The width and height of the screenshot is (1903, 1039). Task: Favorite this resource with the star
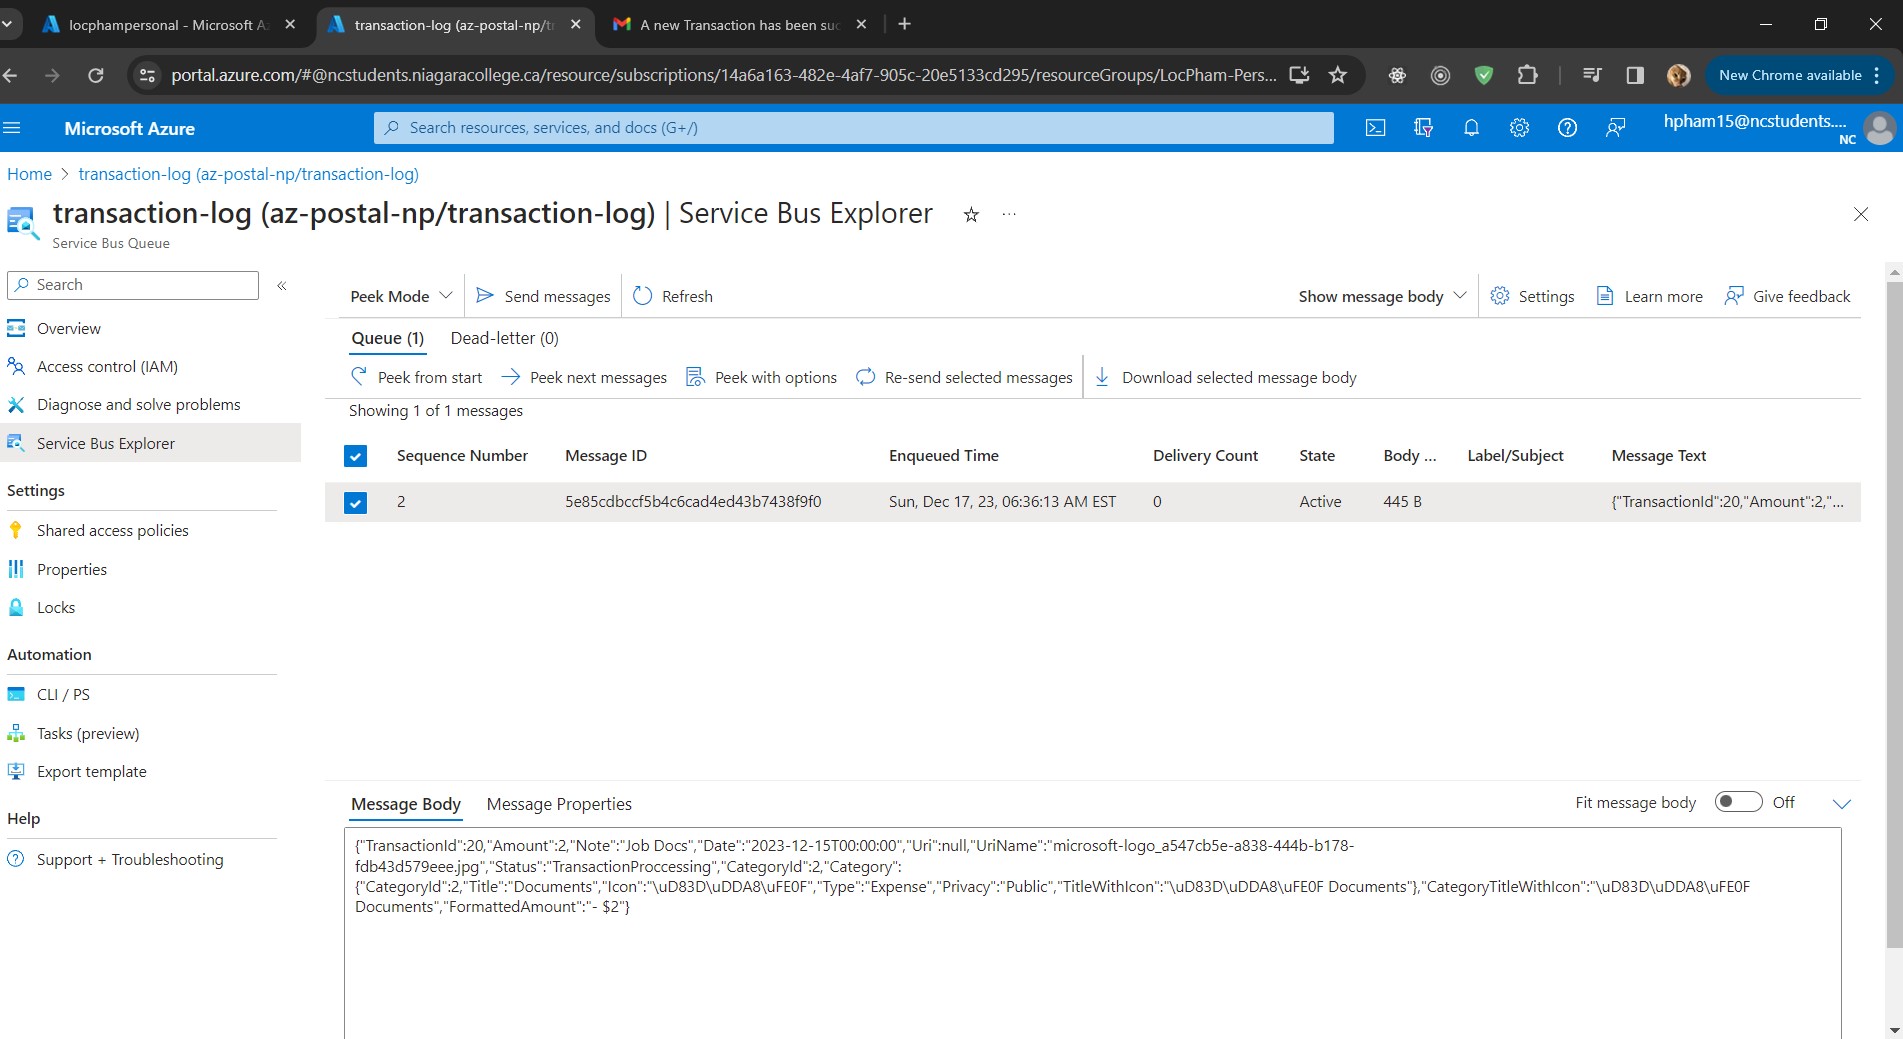971,214
